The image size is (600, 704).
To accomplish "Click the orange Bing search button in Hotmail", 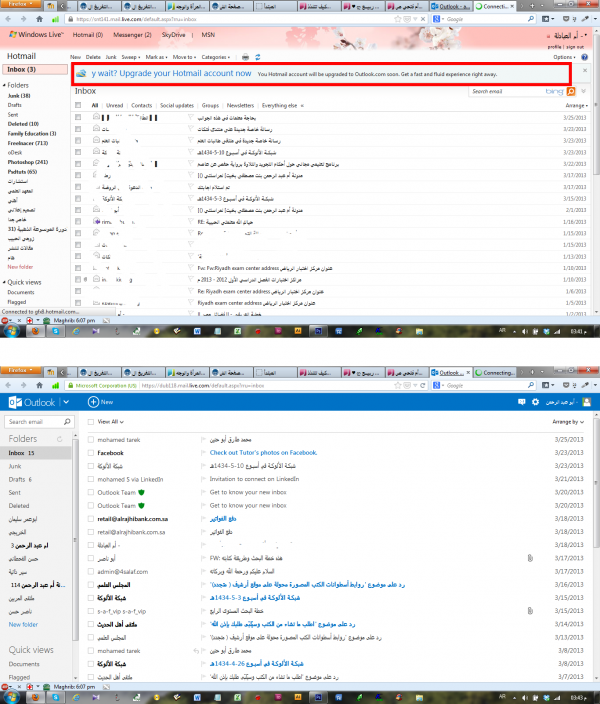I will (x=571, y=91).
